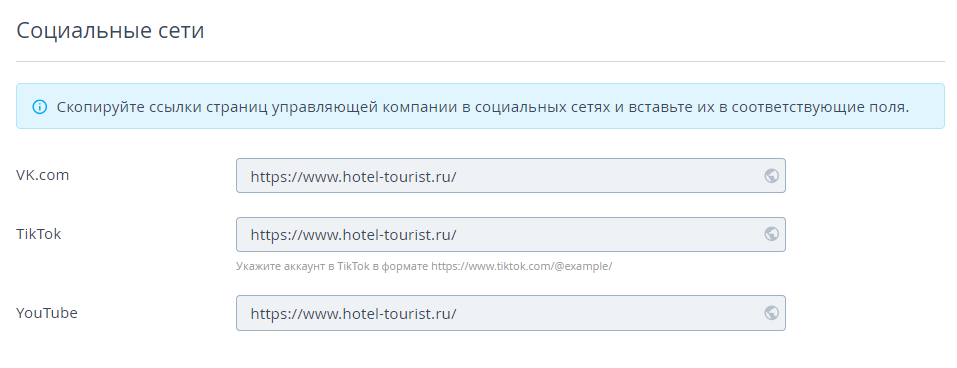Click the TikTok format hint below field
Image resolution: width=957 pixels, height=368 pixels.
coord(424,267)
